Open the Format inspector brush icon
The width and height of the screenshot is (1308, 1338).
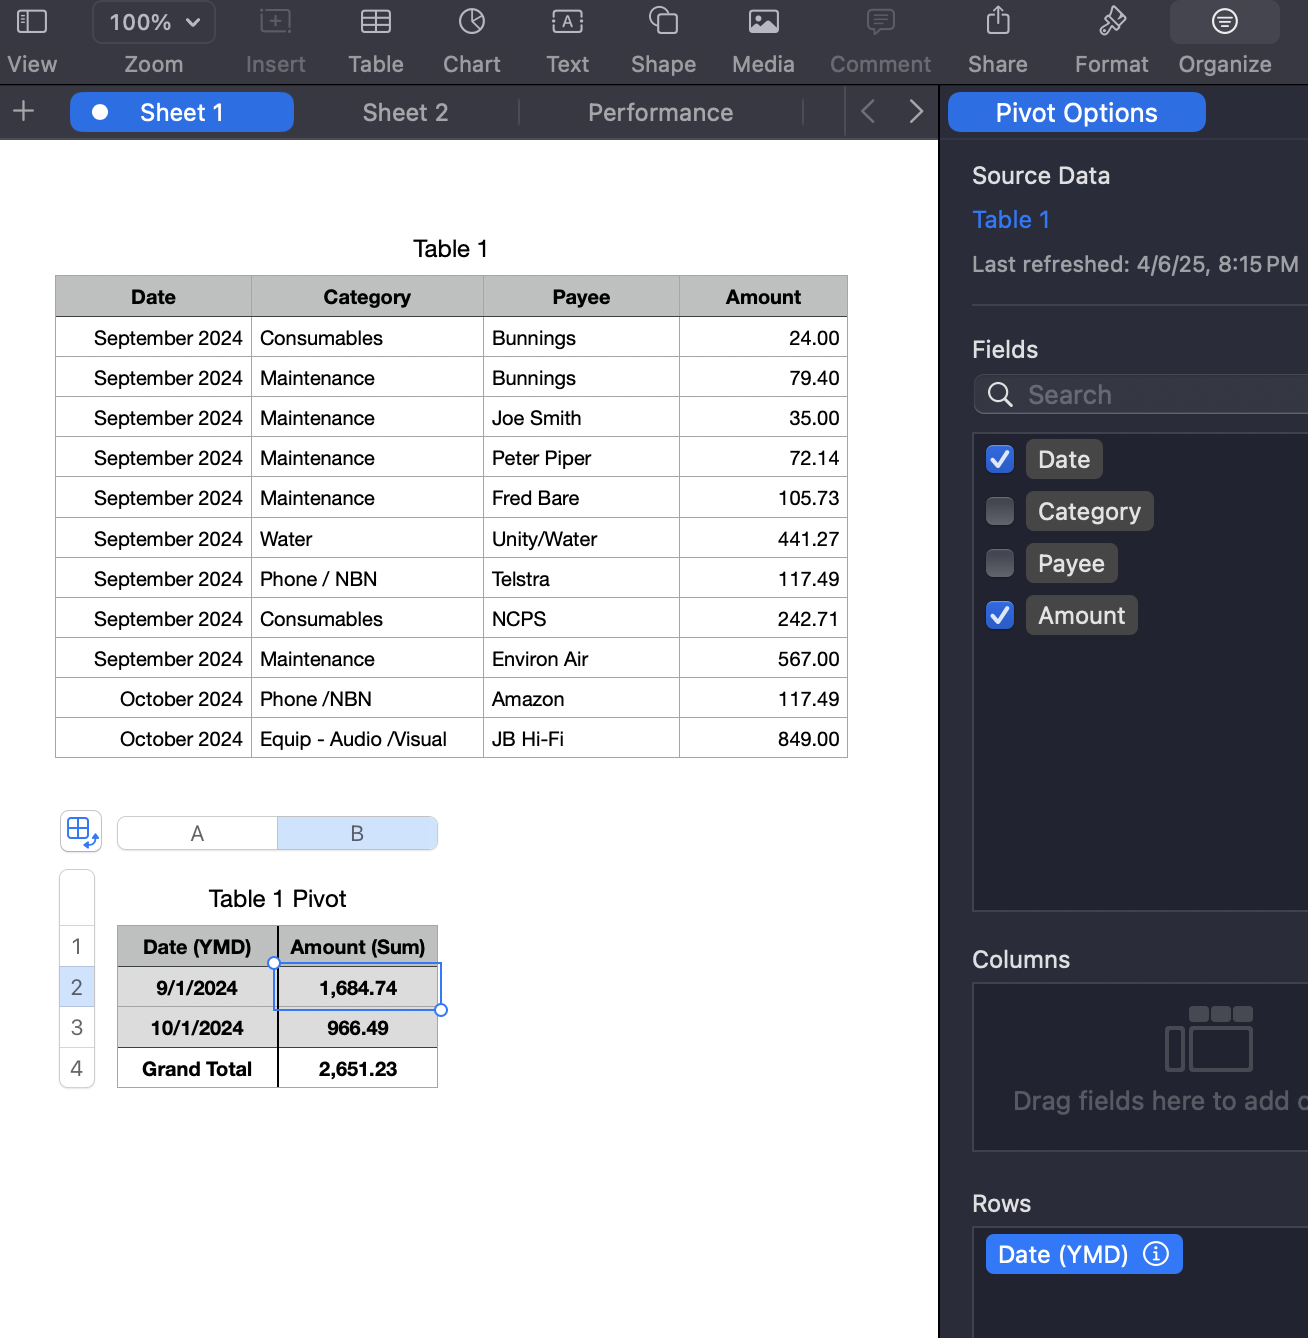(1112, 21)
